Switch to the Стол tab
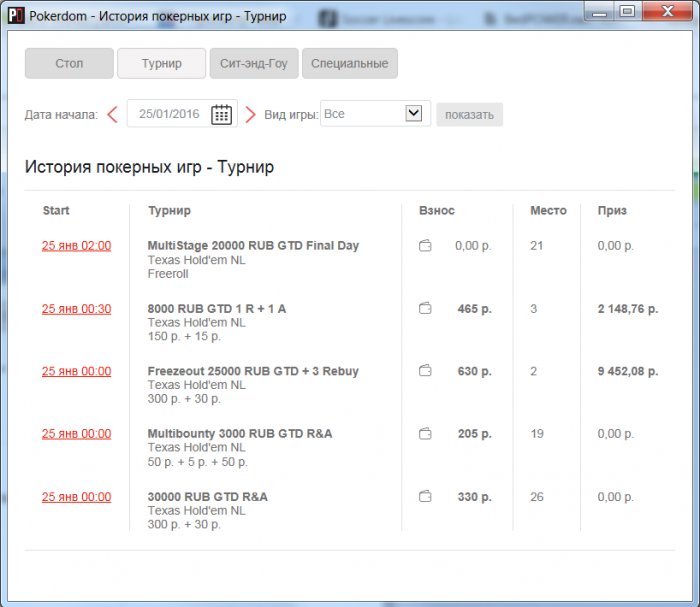The height and width of the screenshot is (607, 700). click(x=69, y=63)
